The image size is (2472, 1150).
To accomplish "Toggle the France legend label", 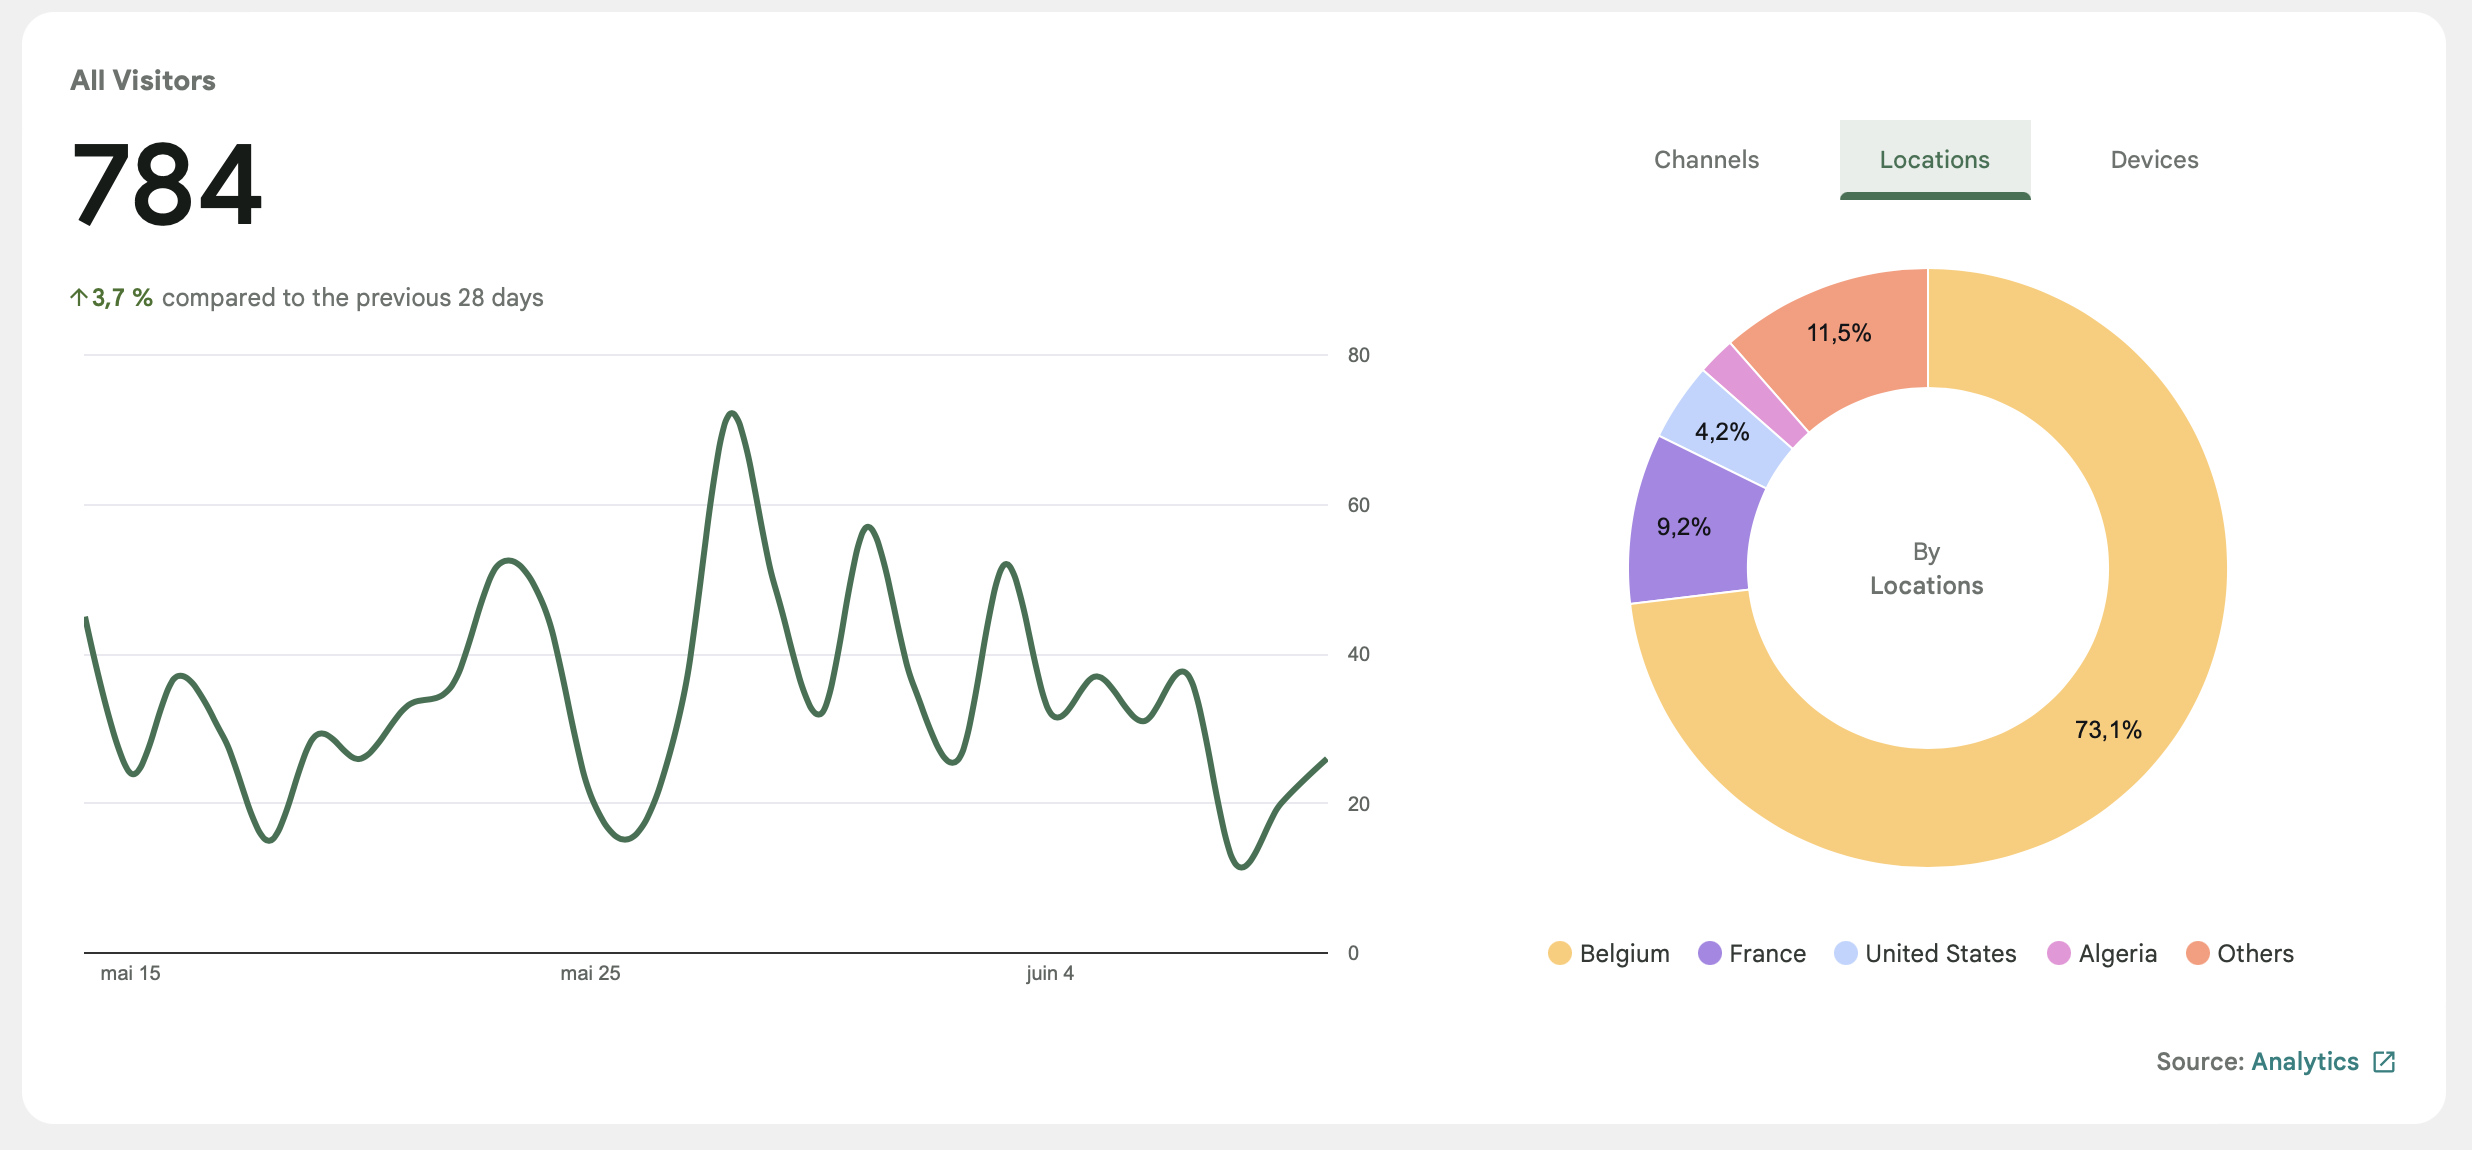I will coord(1767,954).
